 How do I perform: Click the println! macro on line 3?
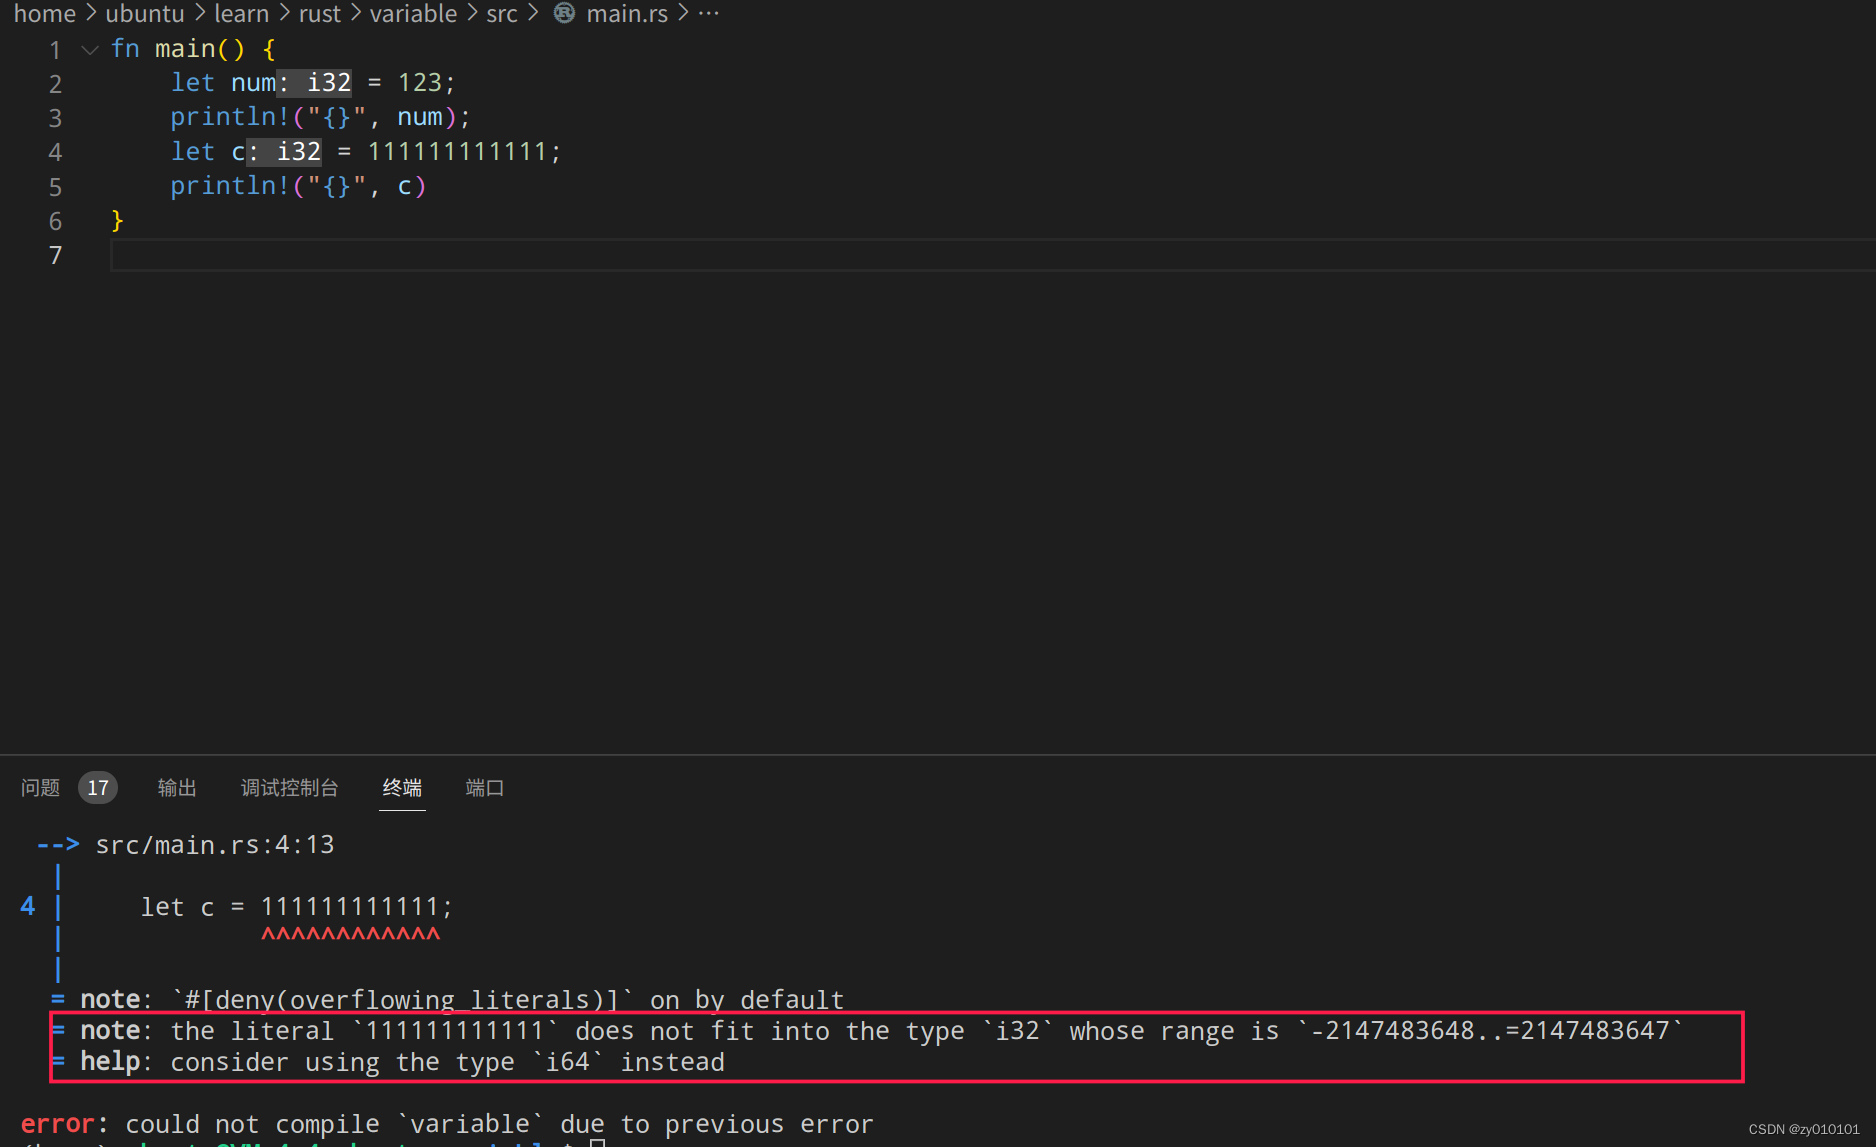click(x=230, y=117)
